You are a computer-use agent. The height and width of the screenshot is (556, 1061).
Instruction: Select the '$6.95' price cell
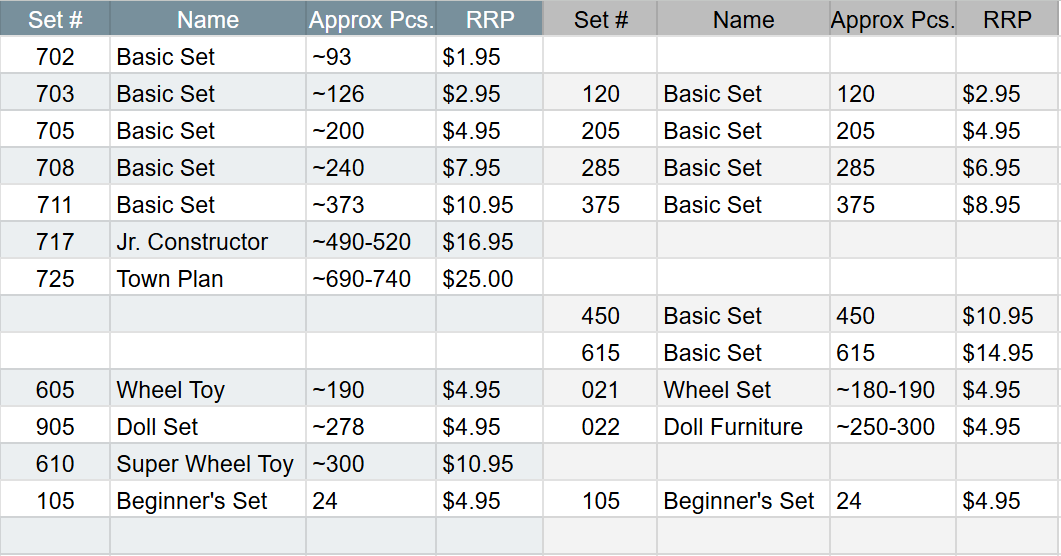1008,168
